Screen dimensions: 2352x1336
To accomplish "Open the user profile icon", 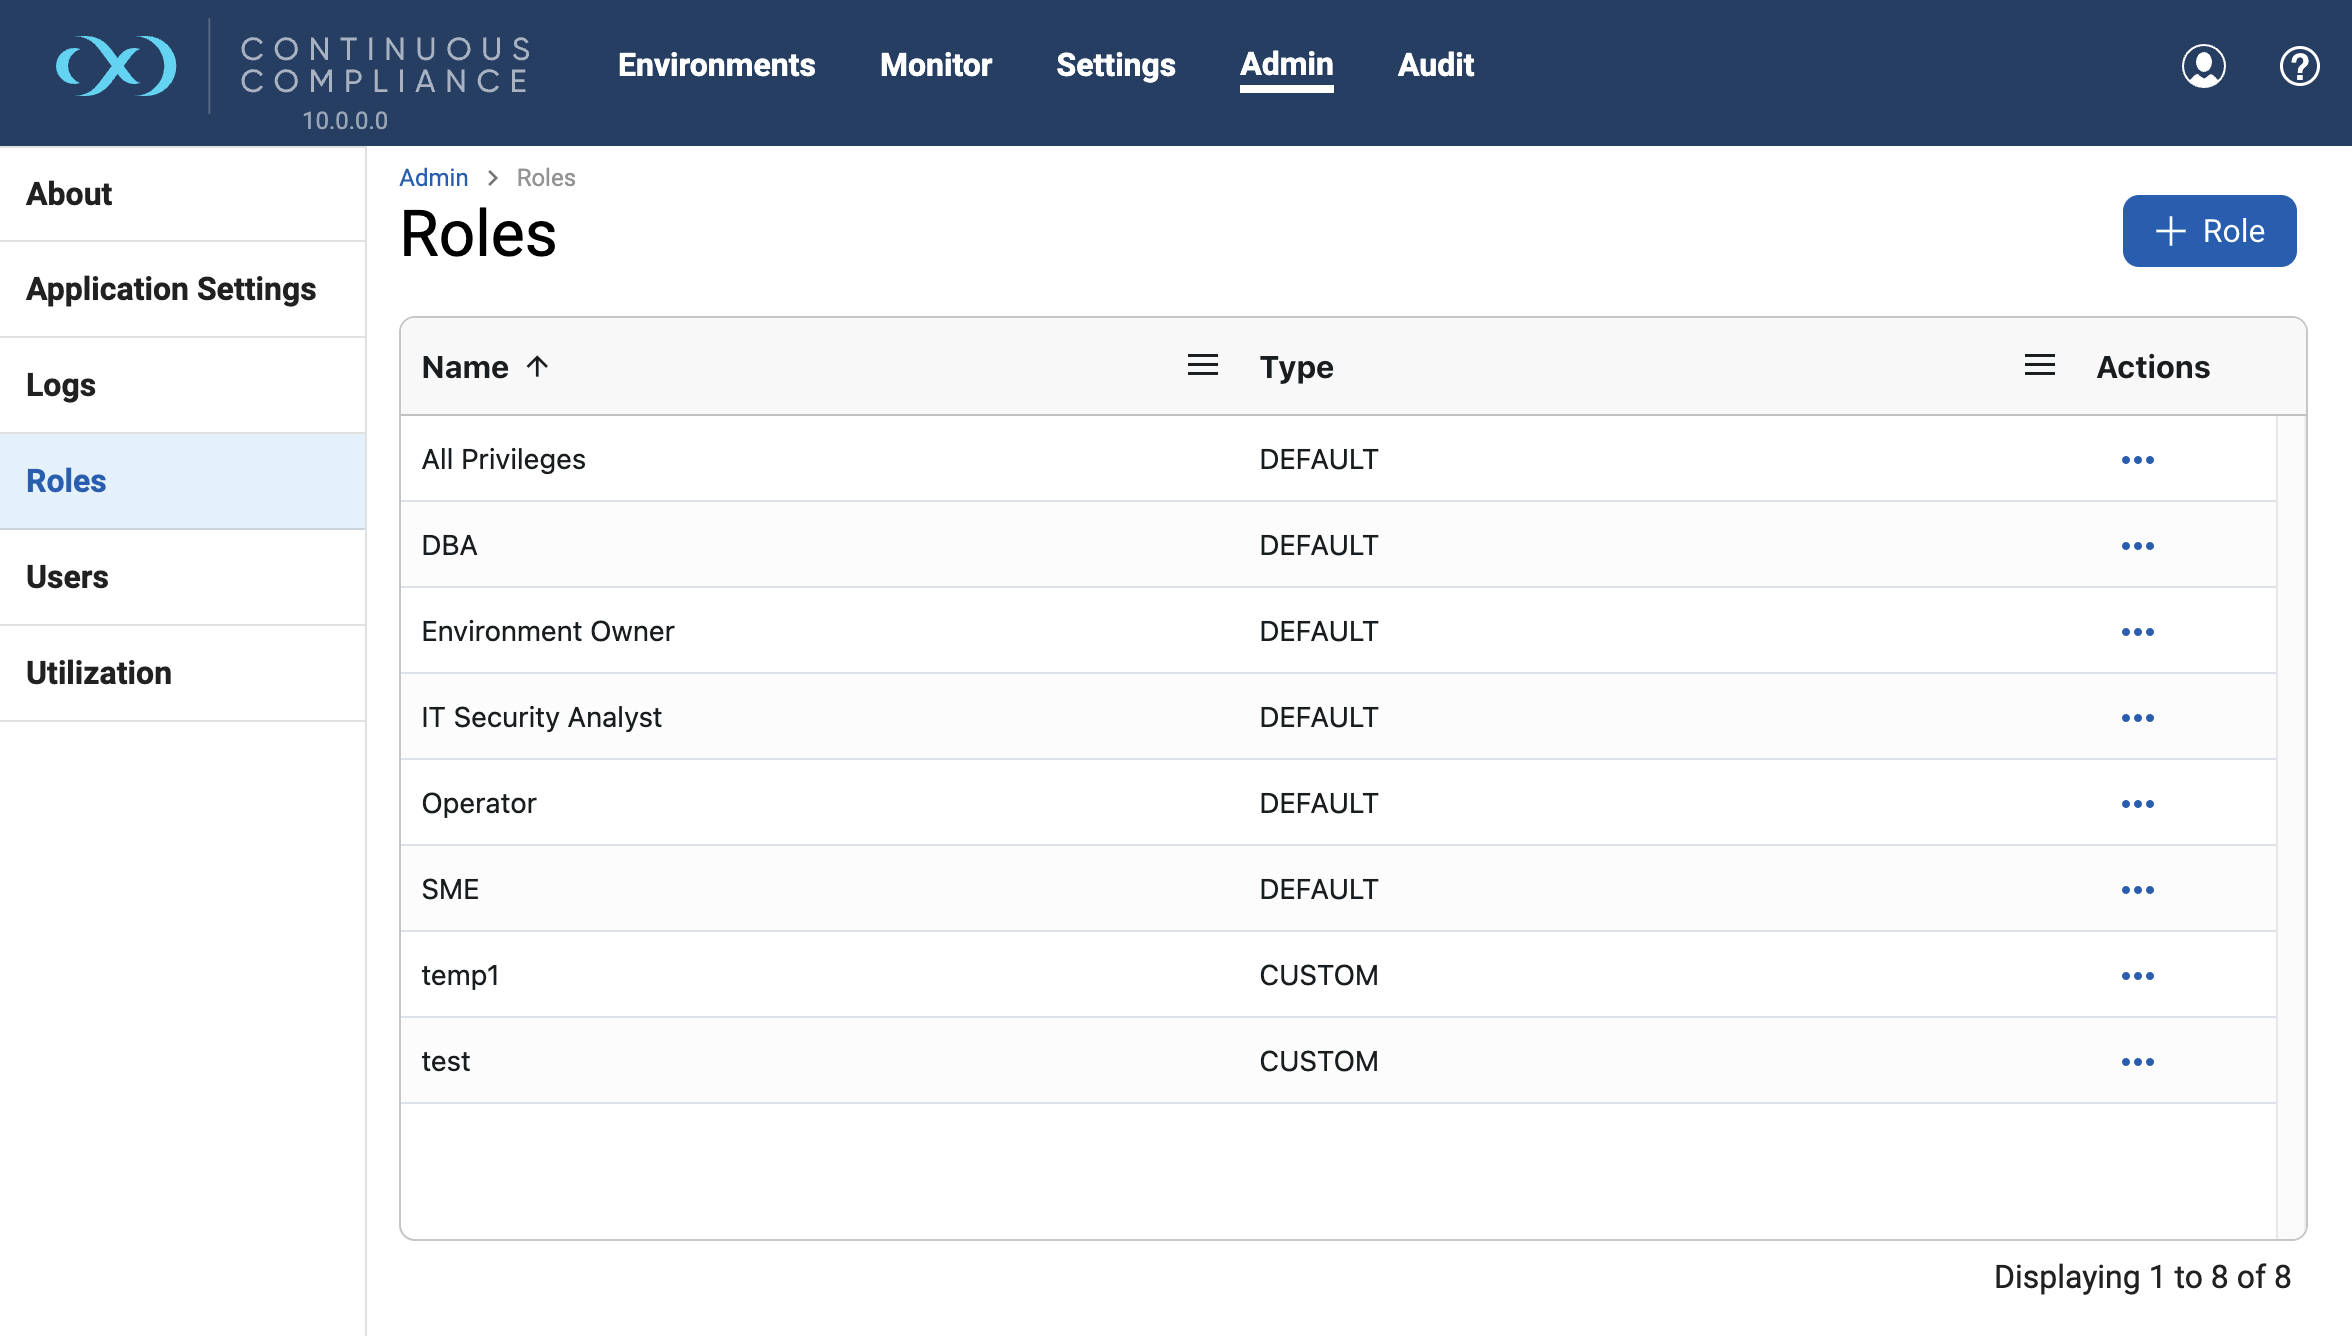I will coord(2203,66).
